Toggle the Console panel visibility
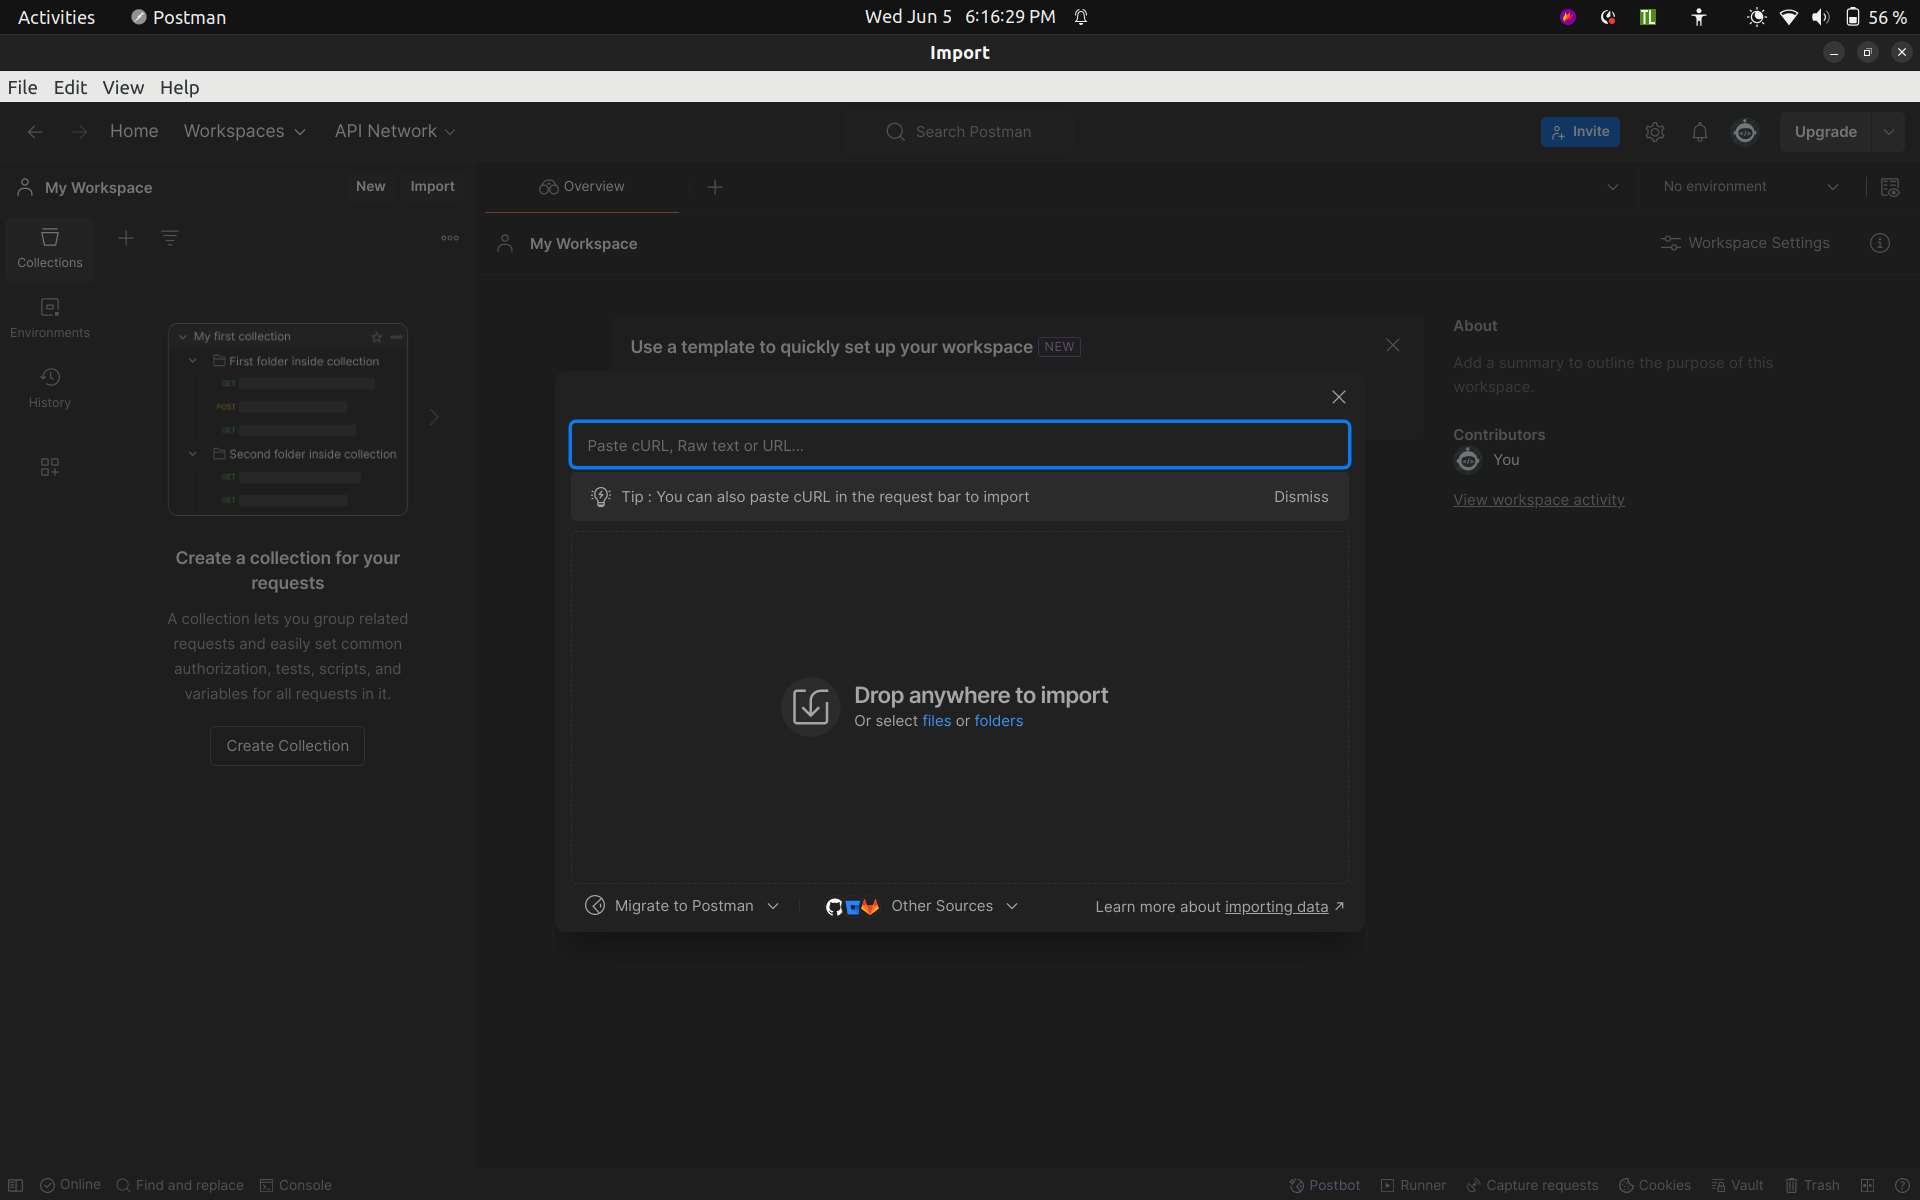Viewport: 1920px width, 1200px height. [295, 1185]
